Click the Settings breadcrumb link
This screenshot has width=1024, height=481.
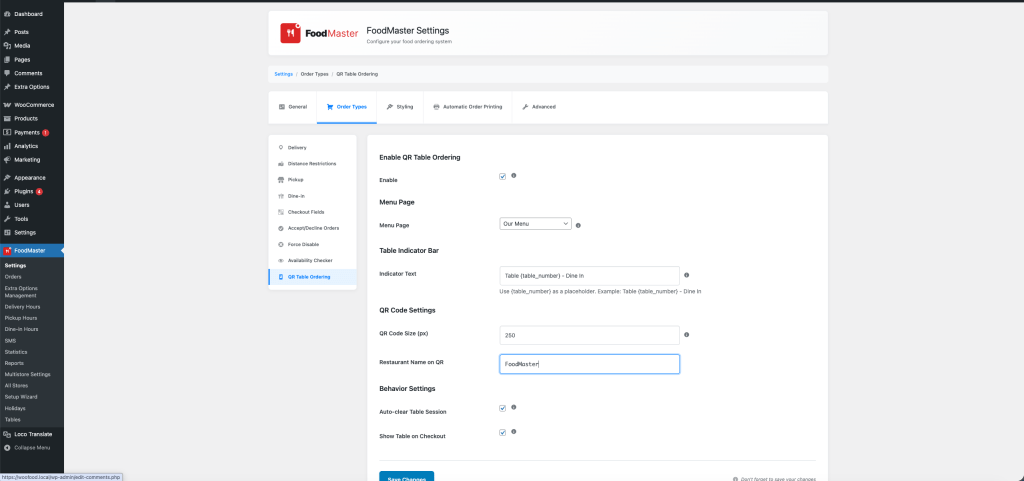[283, 74]
